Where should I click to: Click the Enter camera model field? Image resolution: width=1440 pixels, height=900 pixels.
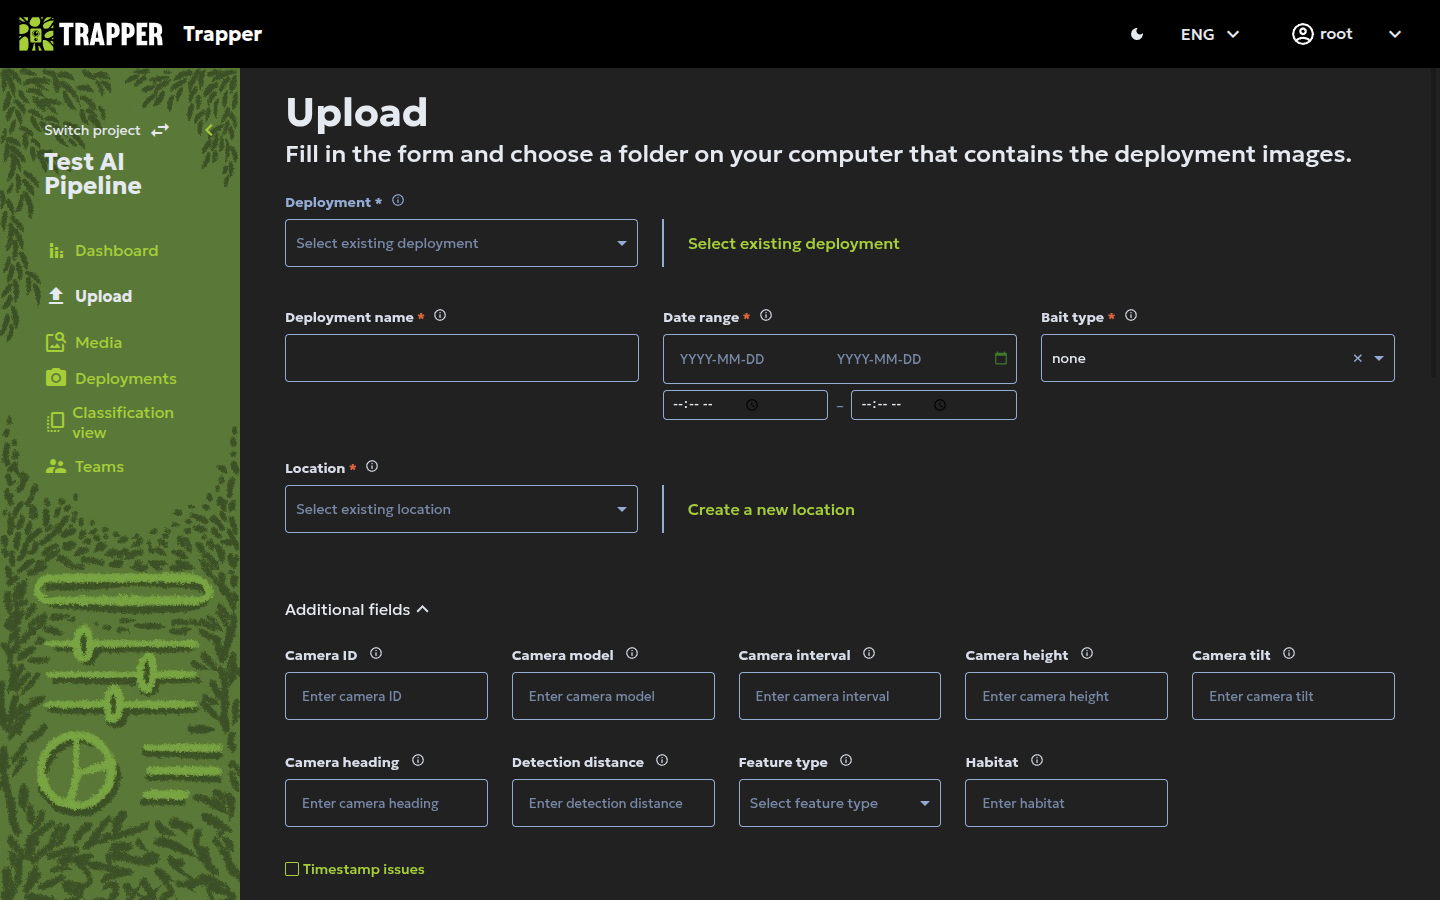(613, 696)
